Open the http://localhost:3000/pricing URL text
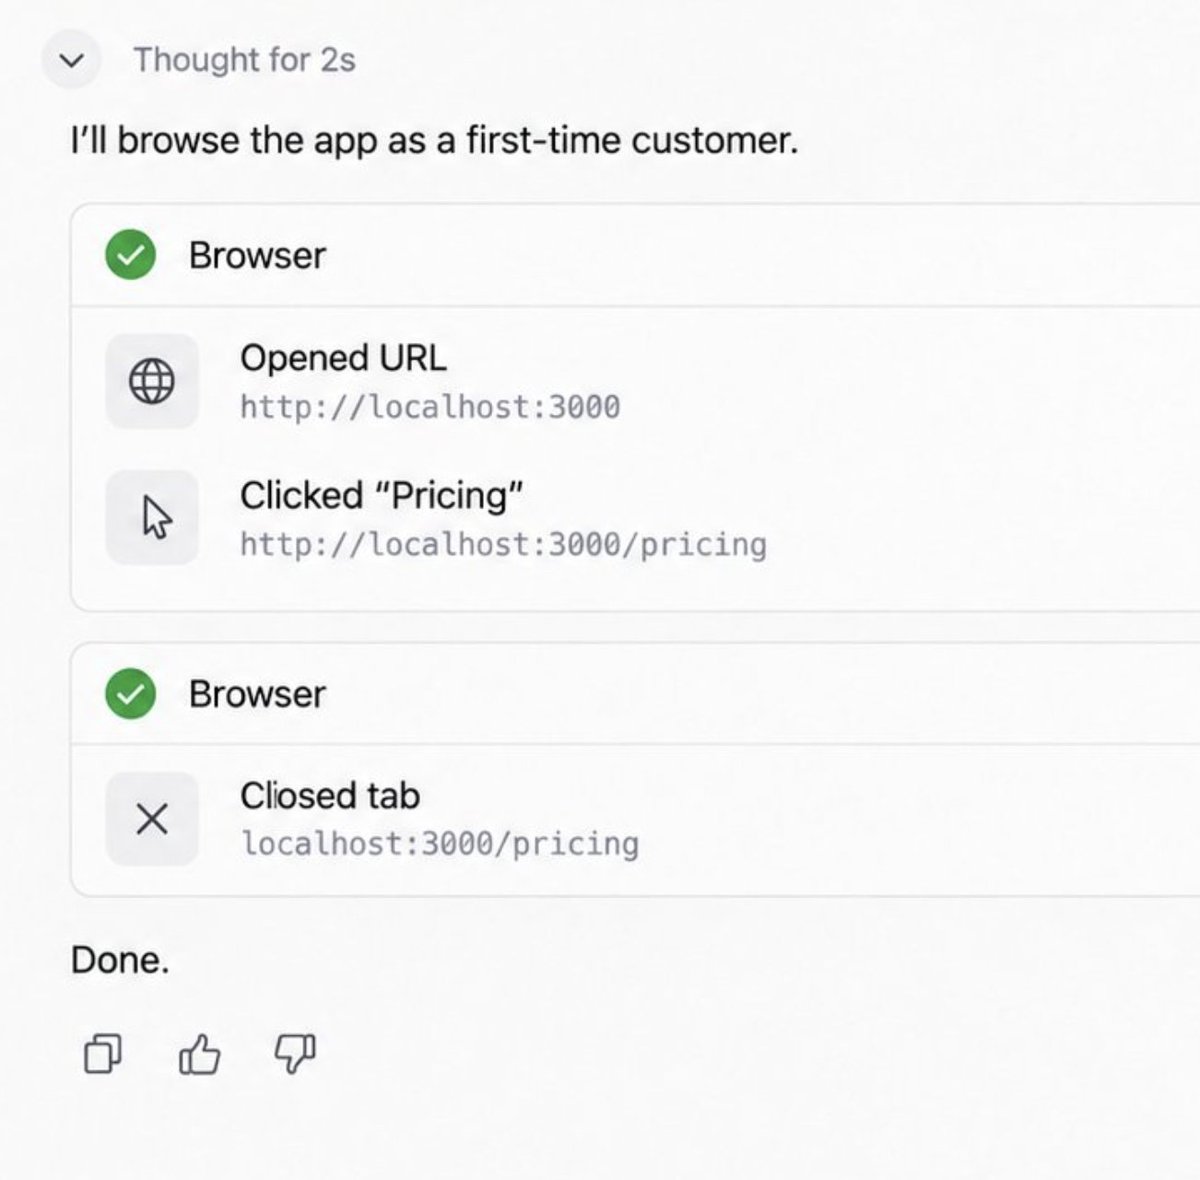Viewport: 1200px width, 1180px height. 503,544
